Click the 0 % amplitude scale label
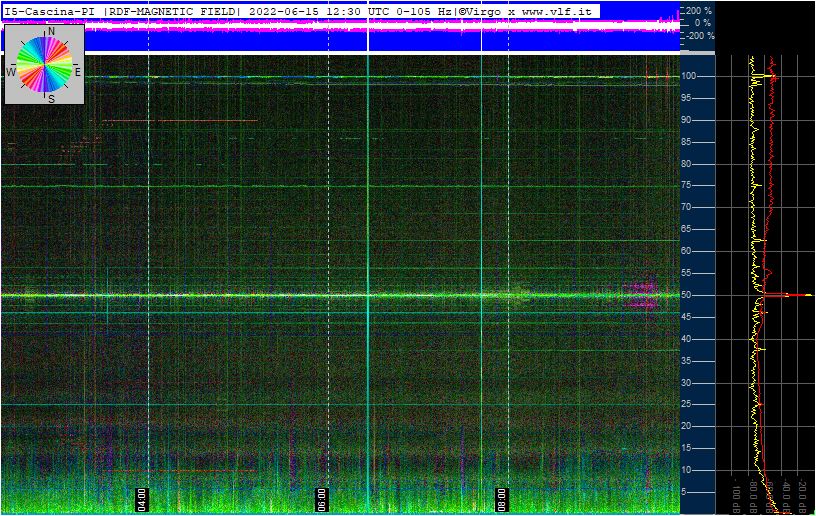 [x=703, y=23]
